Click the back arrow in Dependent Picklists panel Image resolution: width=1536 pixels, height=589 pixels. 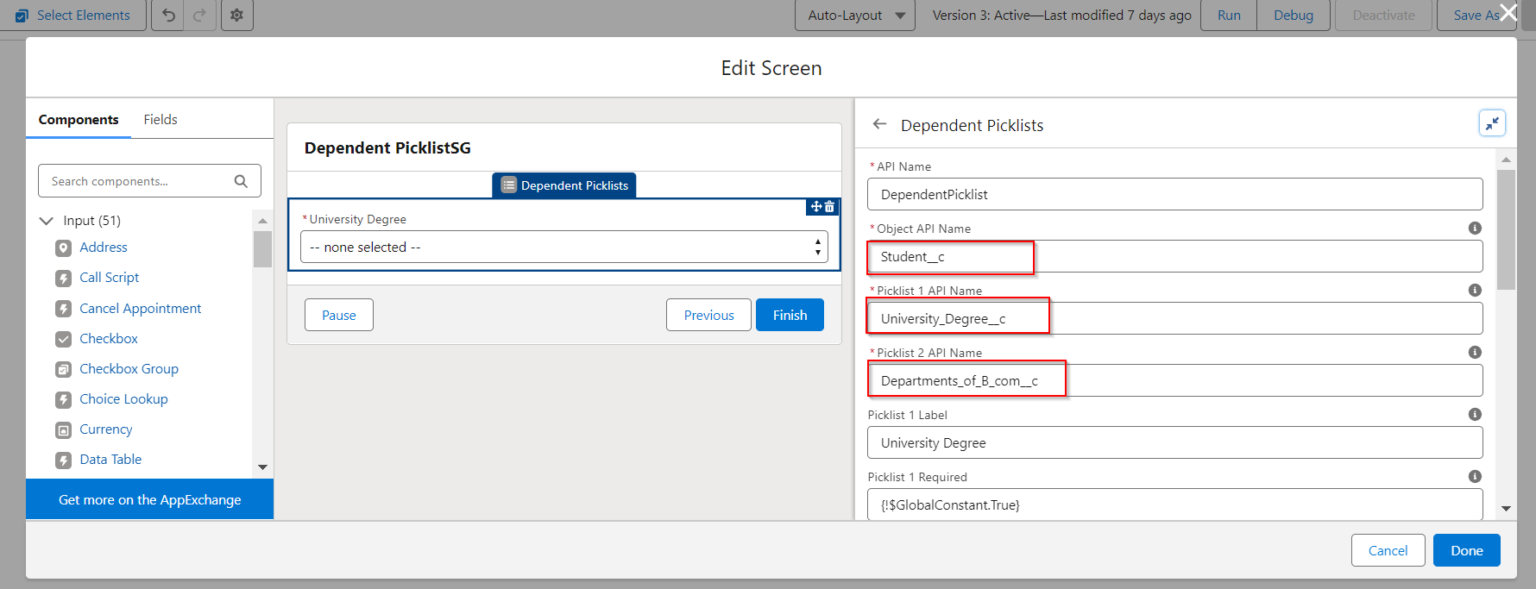pyautogui.click(x=881, y=124)
